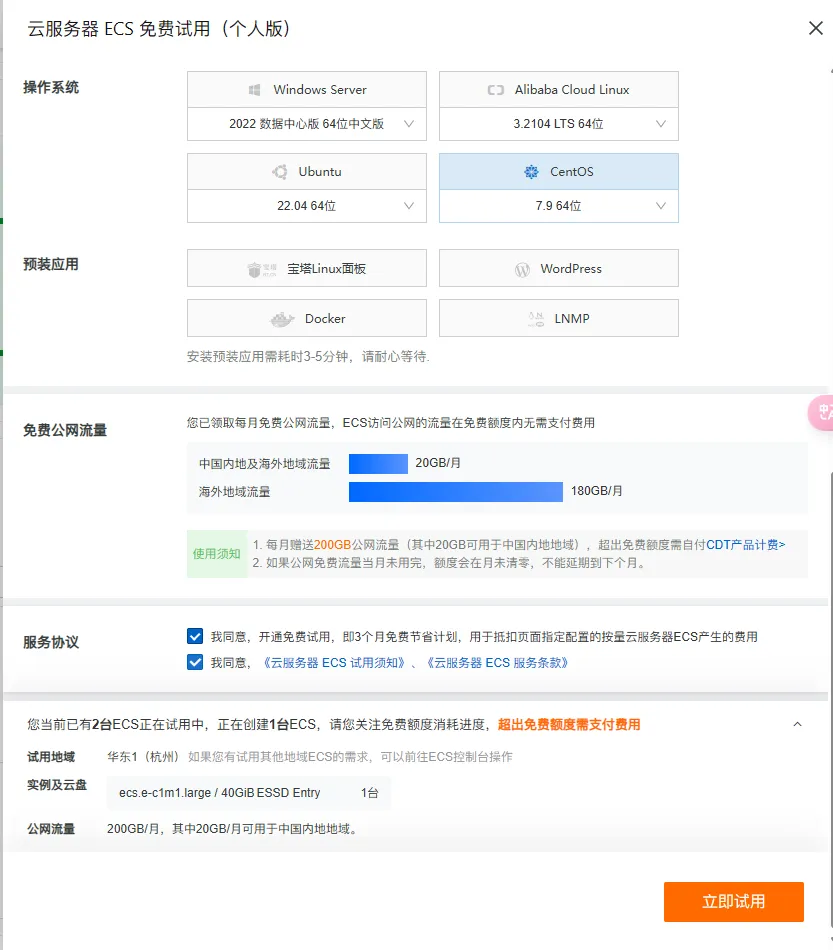Click the LNMP logo icon
The width and height of the screenshot is (833, 950).
pyautogui.click(x=536, y=319)
